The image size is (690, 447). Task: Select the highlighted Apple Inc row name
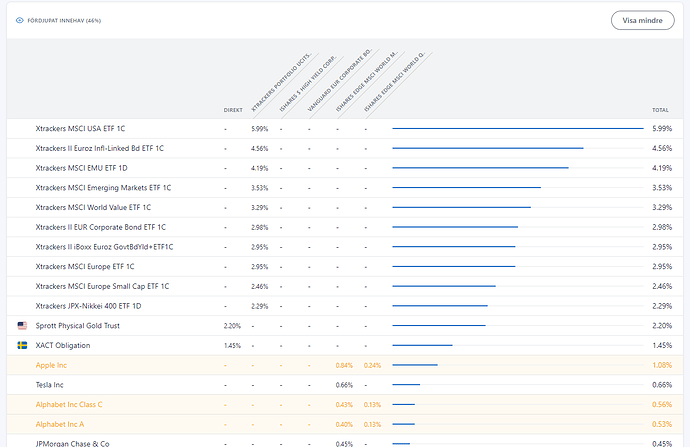click(x=51, y=365)
